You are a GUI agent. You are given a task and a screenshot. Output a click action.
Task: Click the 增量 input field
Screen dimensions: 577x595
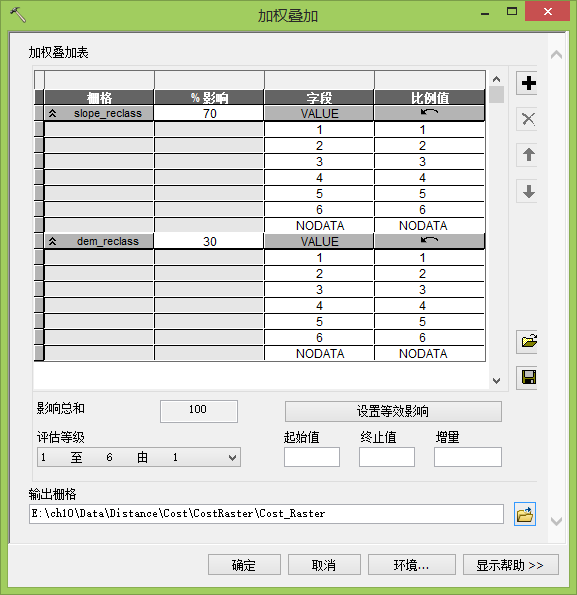click(468, 457)
